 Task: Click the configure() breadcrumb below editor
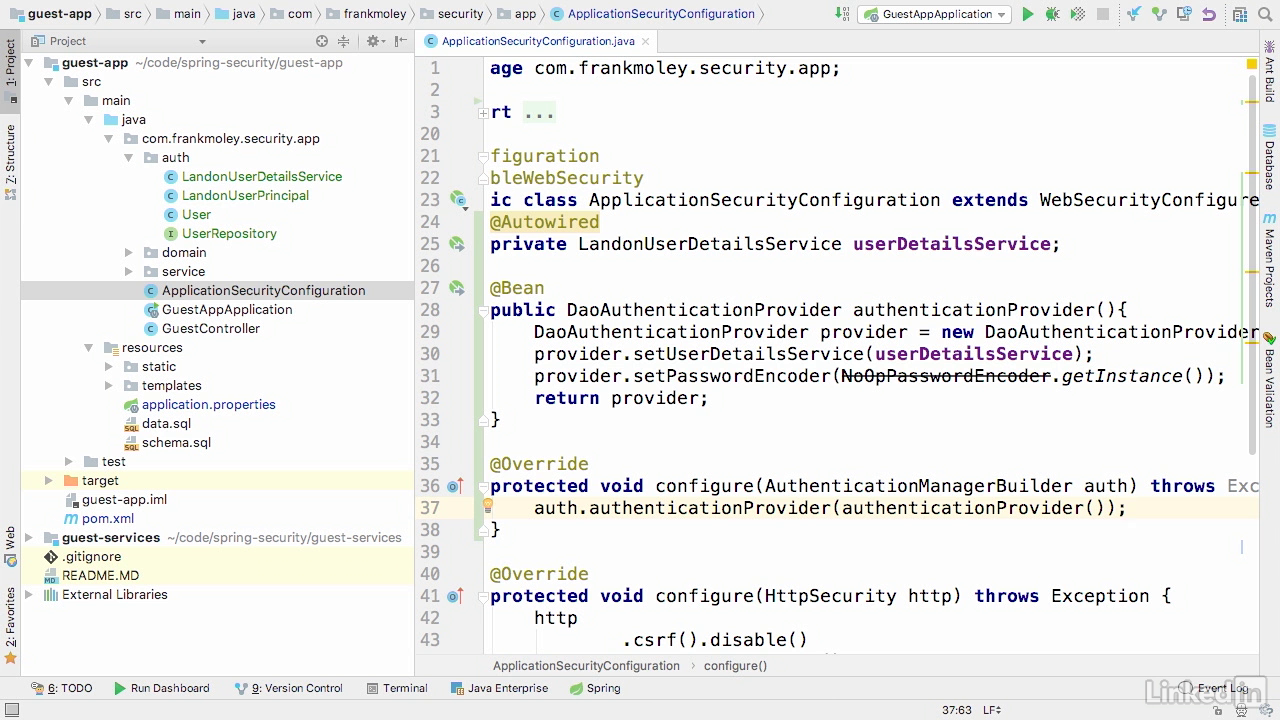735,666
